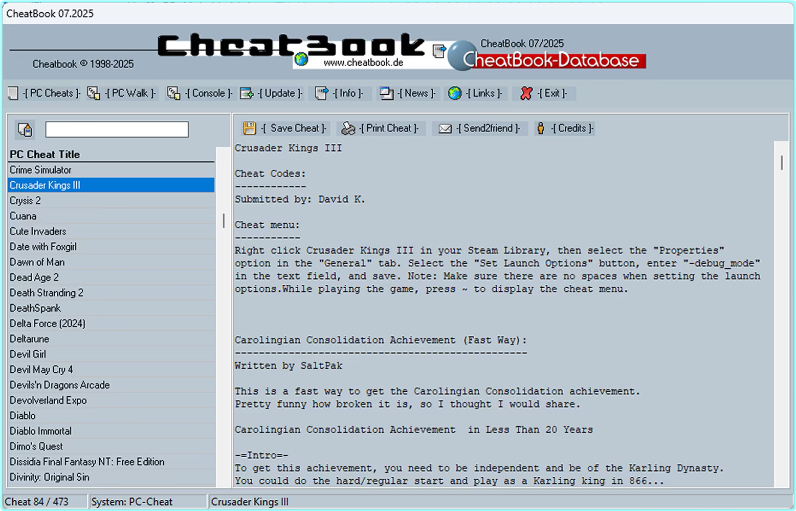Click the Credits person icon

[541, 128]
